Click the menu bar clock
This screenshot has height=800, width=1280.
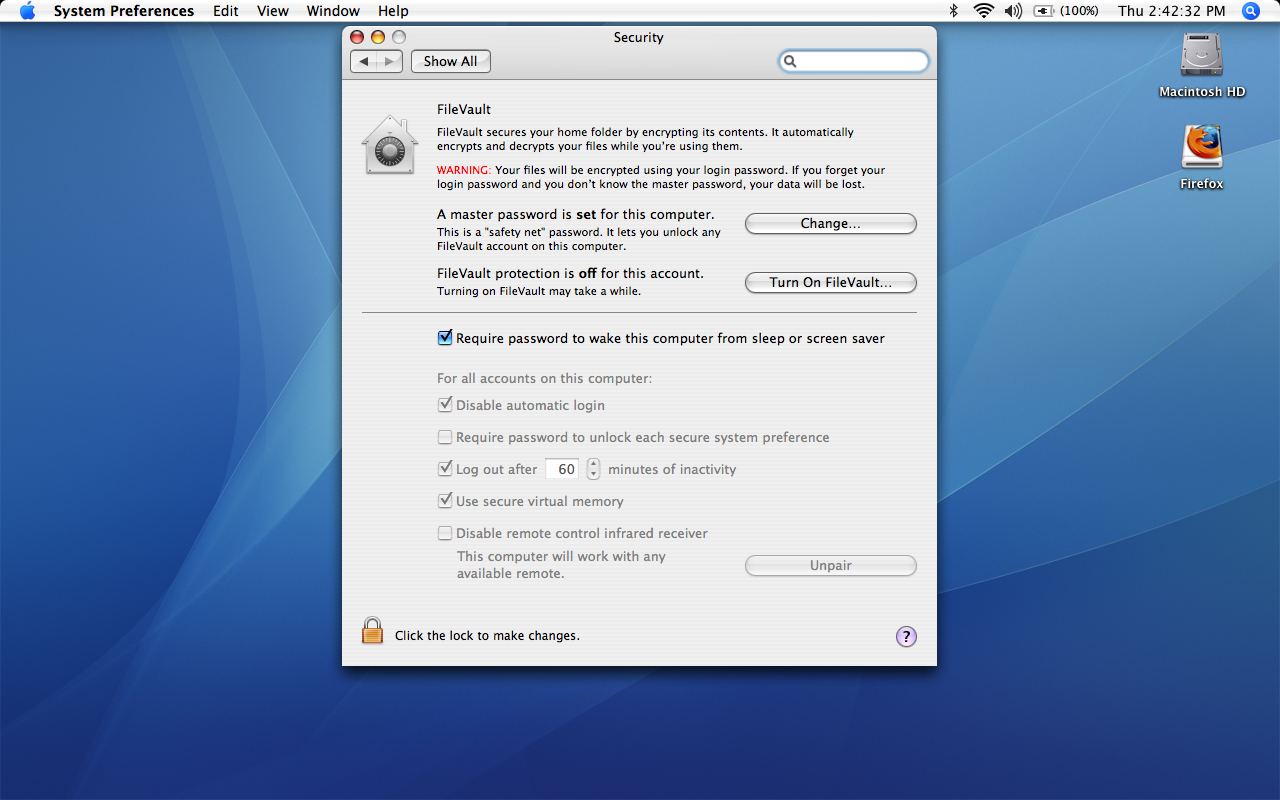pos(1171,11)
